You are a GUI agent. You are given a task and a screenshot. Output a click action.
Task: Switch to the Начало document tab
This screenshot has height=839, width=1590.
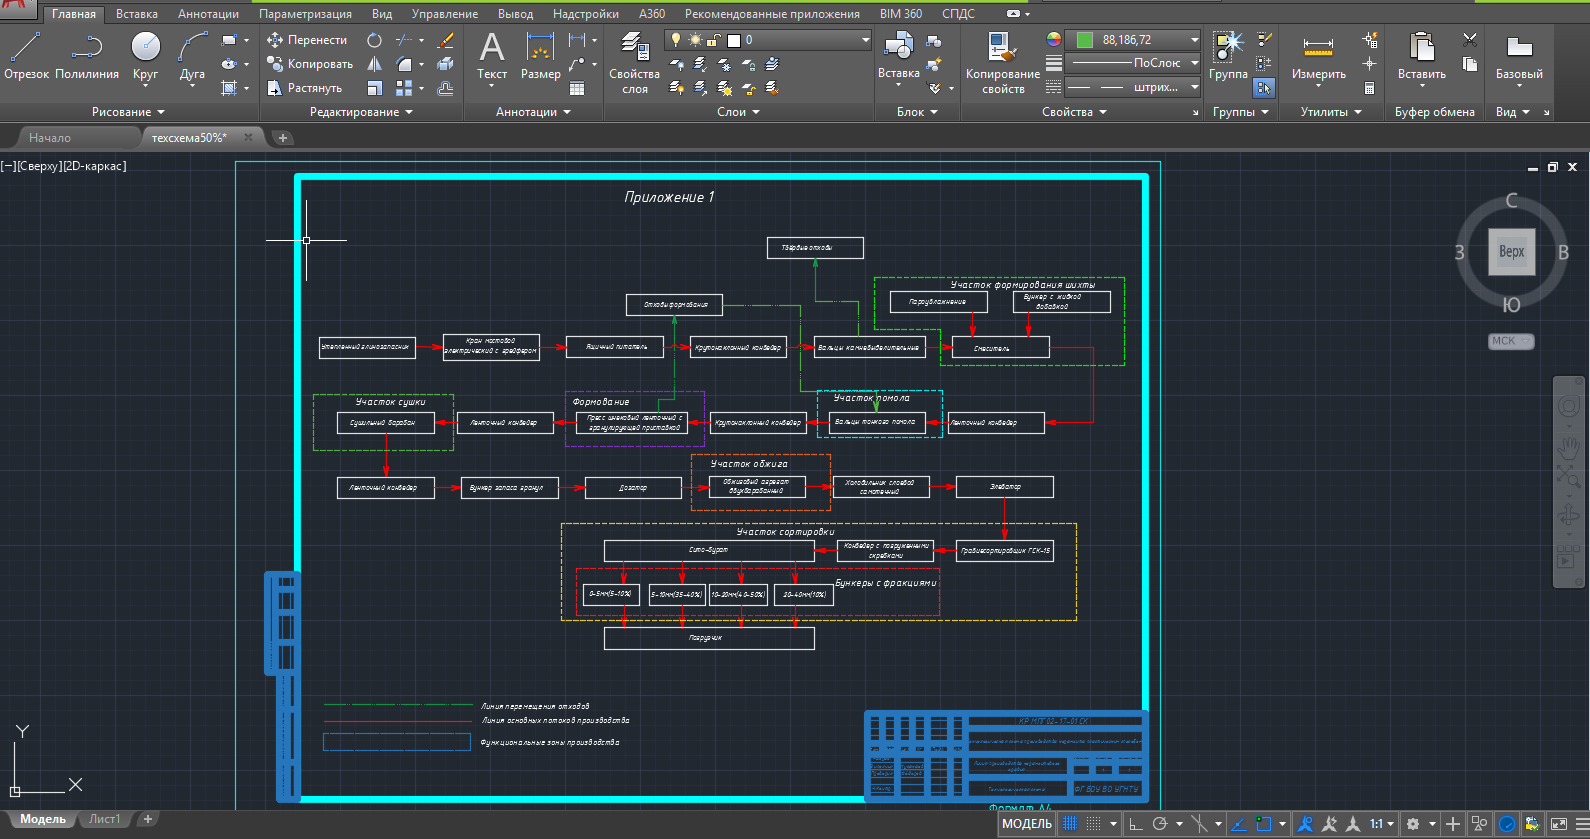(x=50, y=138)
